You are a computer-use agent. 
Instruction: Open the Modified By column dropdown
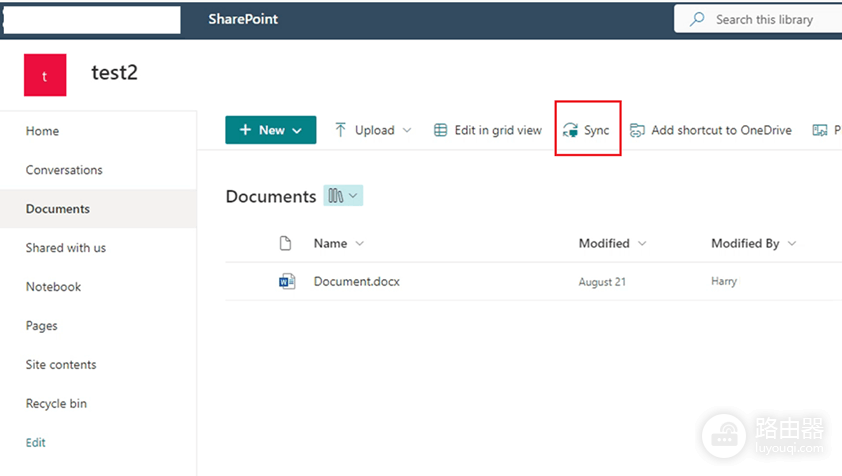click(x=792, y=243)
